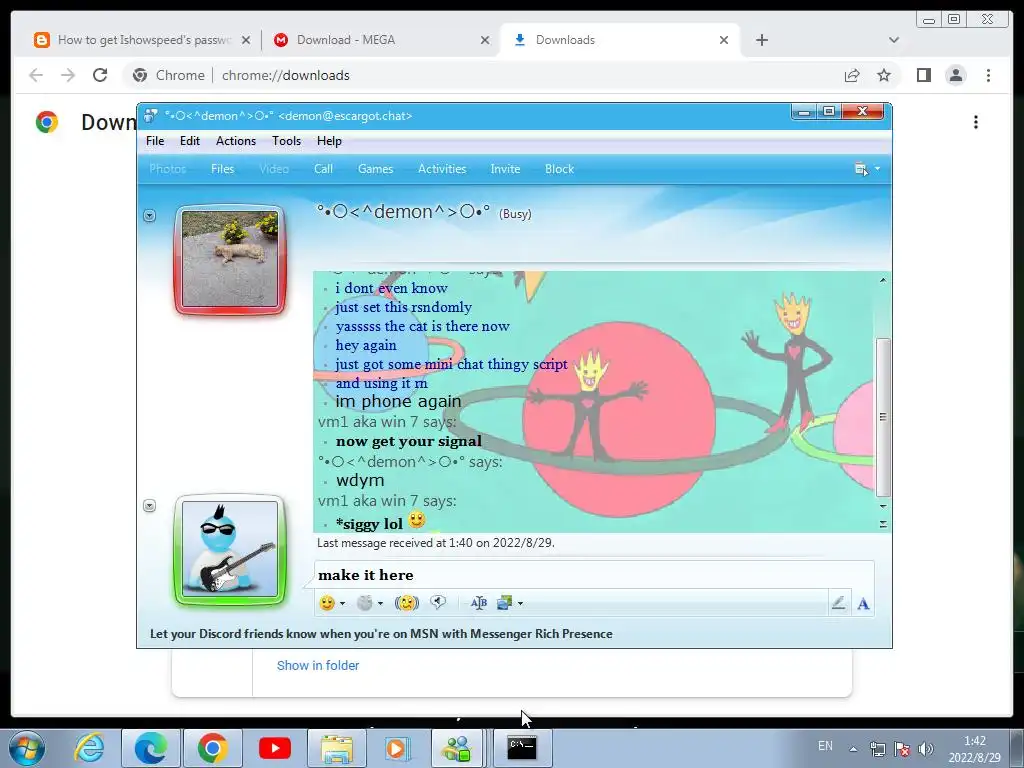Show hidden tray icons arrow
The width and height of the screenshot is (1024, 768).
(853, 749)
